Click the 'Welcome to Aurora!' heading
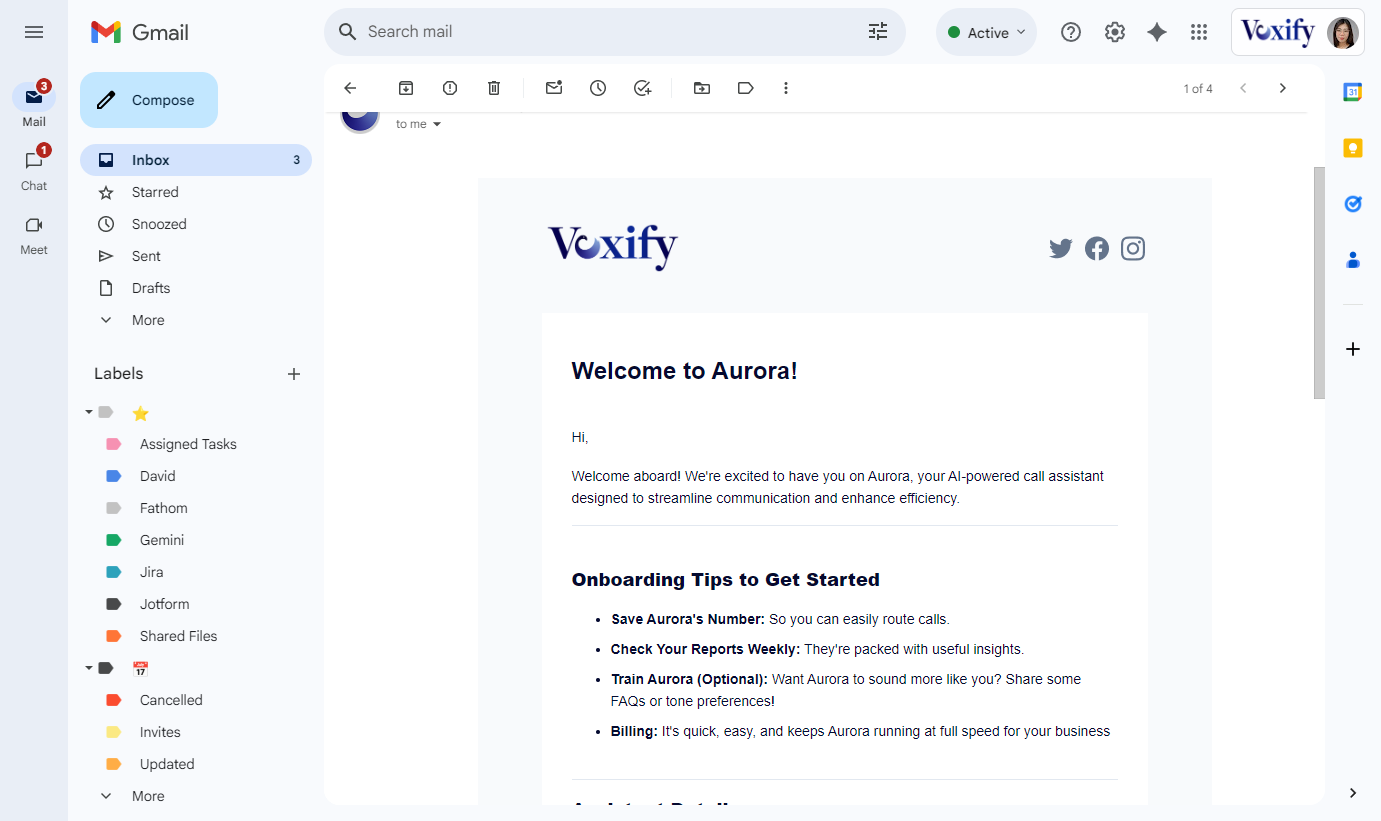This screenshot has width=1381, height=821. point(684,371)
